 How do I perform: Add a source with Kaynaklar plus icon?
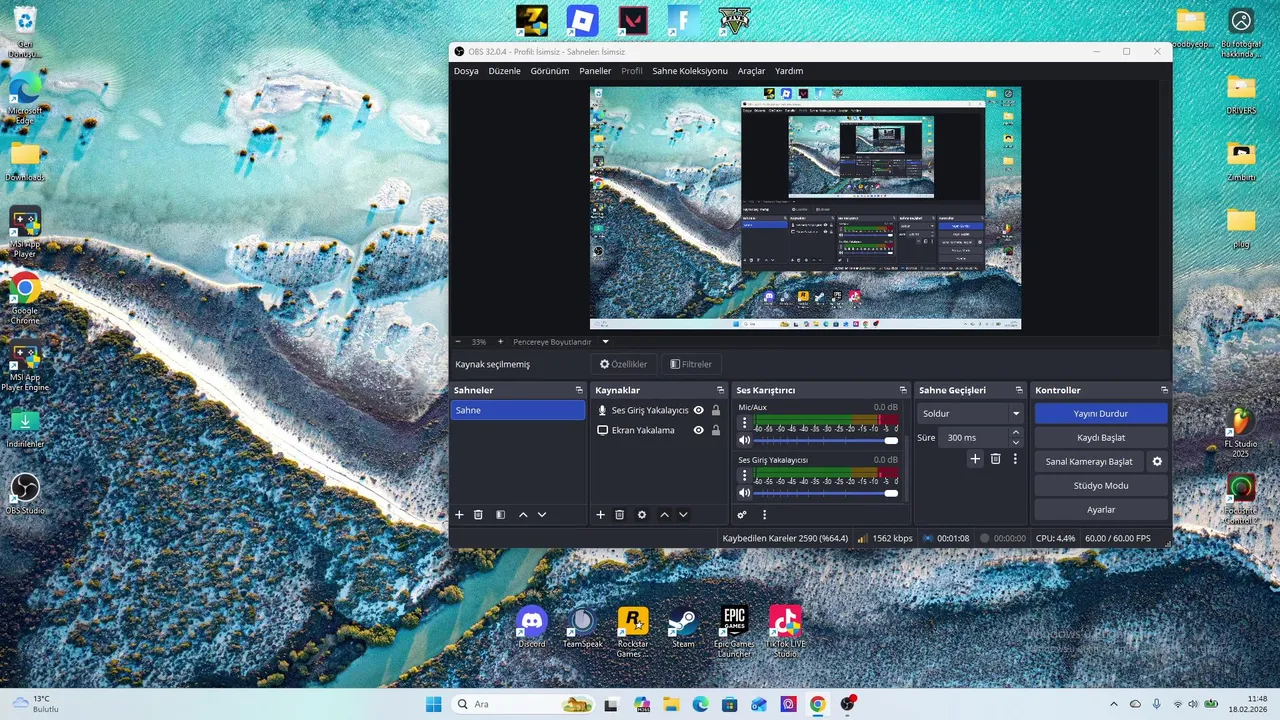[601, 515]
